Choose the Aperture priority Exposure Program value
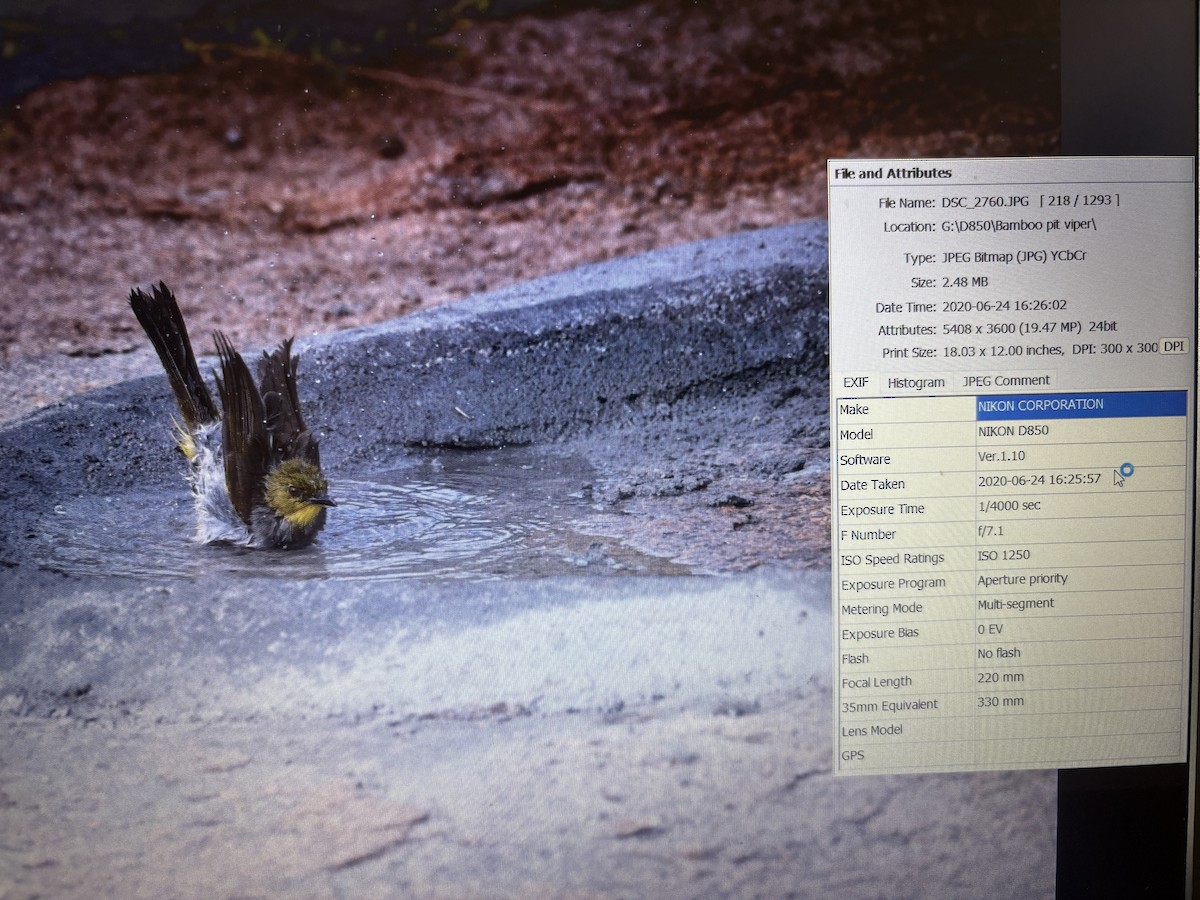The width and height of the screenshot is (1200, 900). click(x=1080, y=579)
